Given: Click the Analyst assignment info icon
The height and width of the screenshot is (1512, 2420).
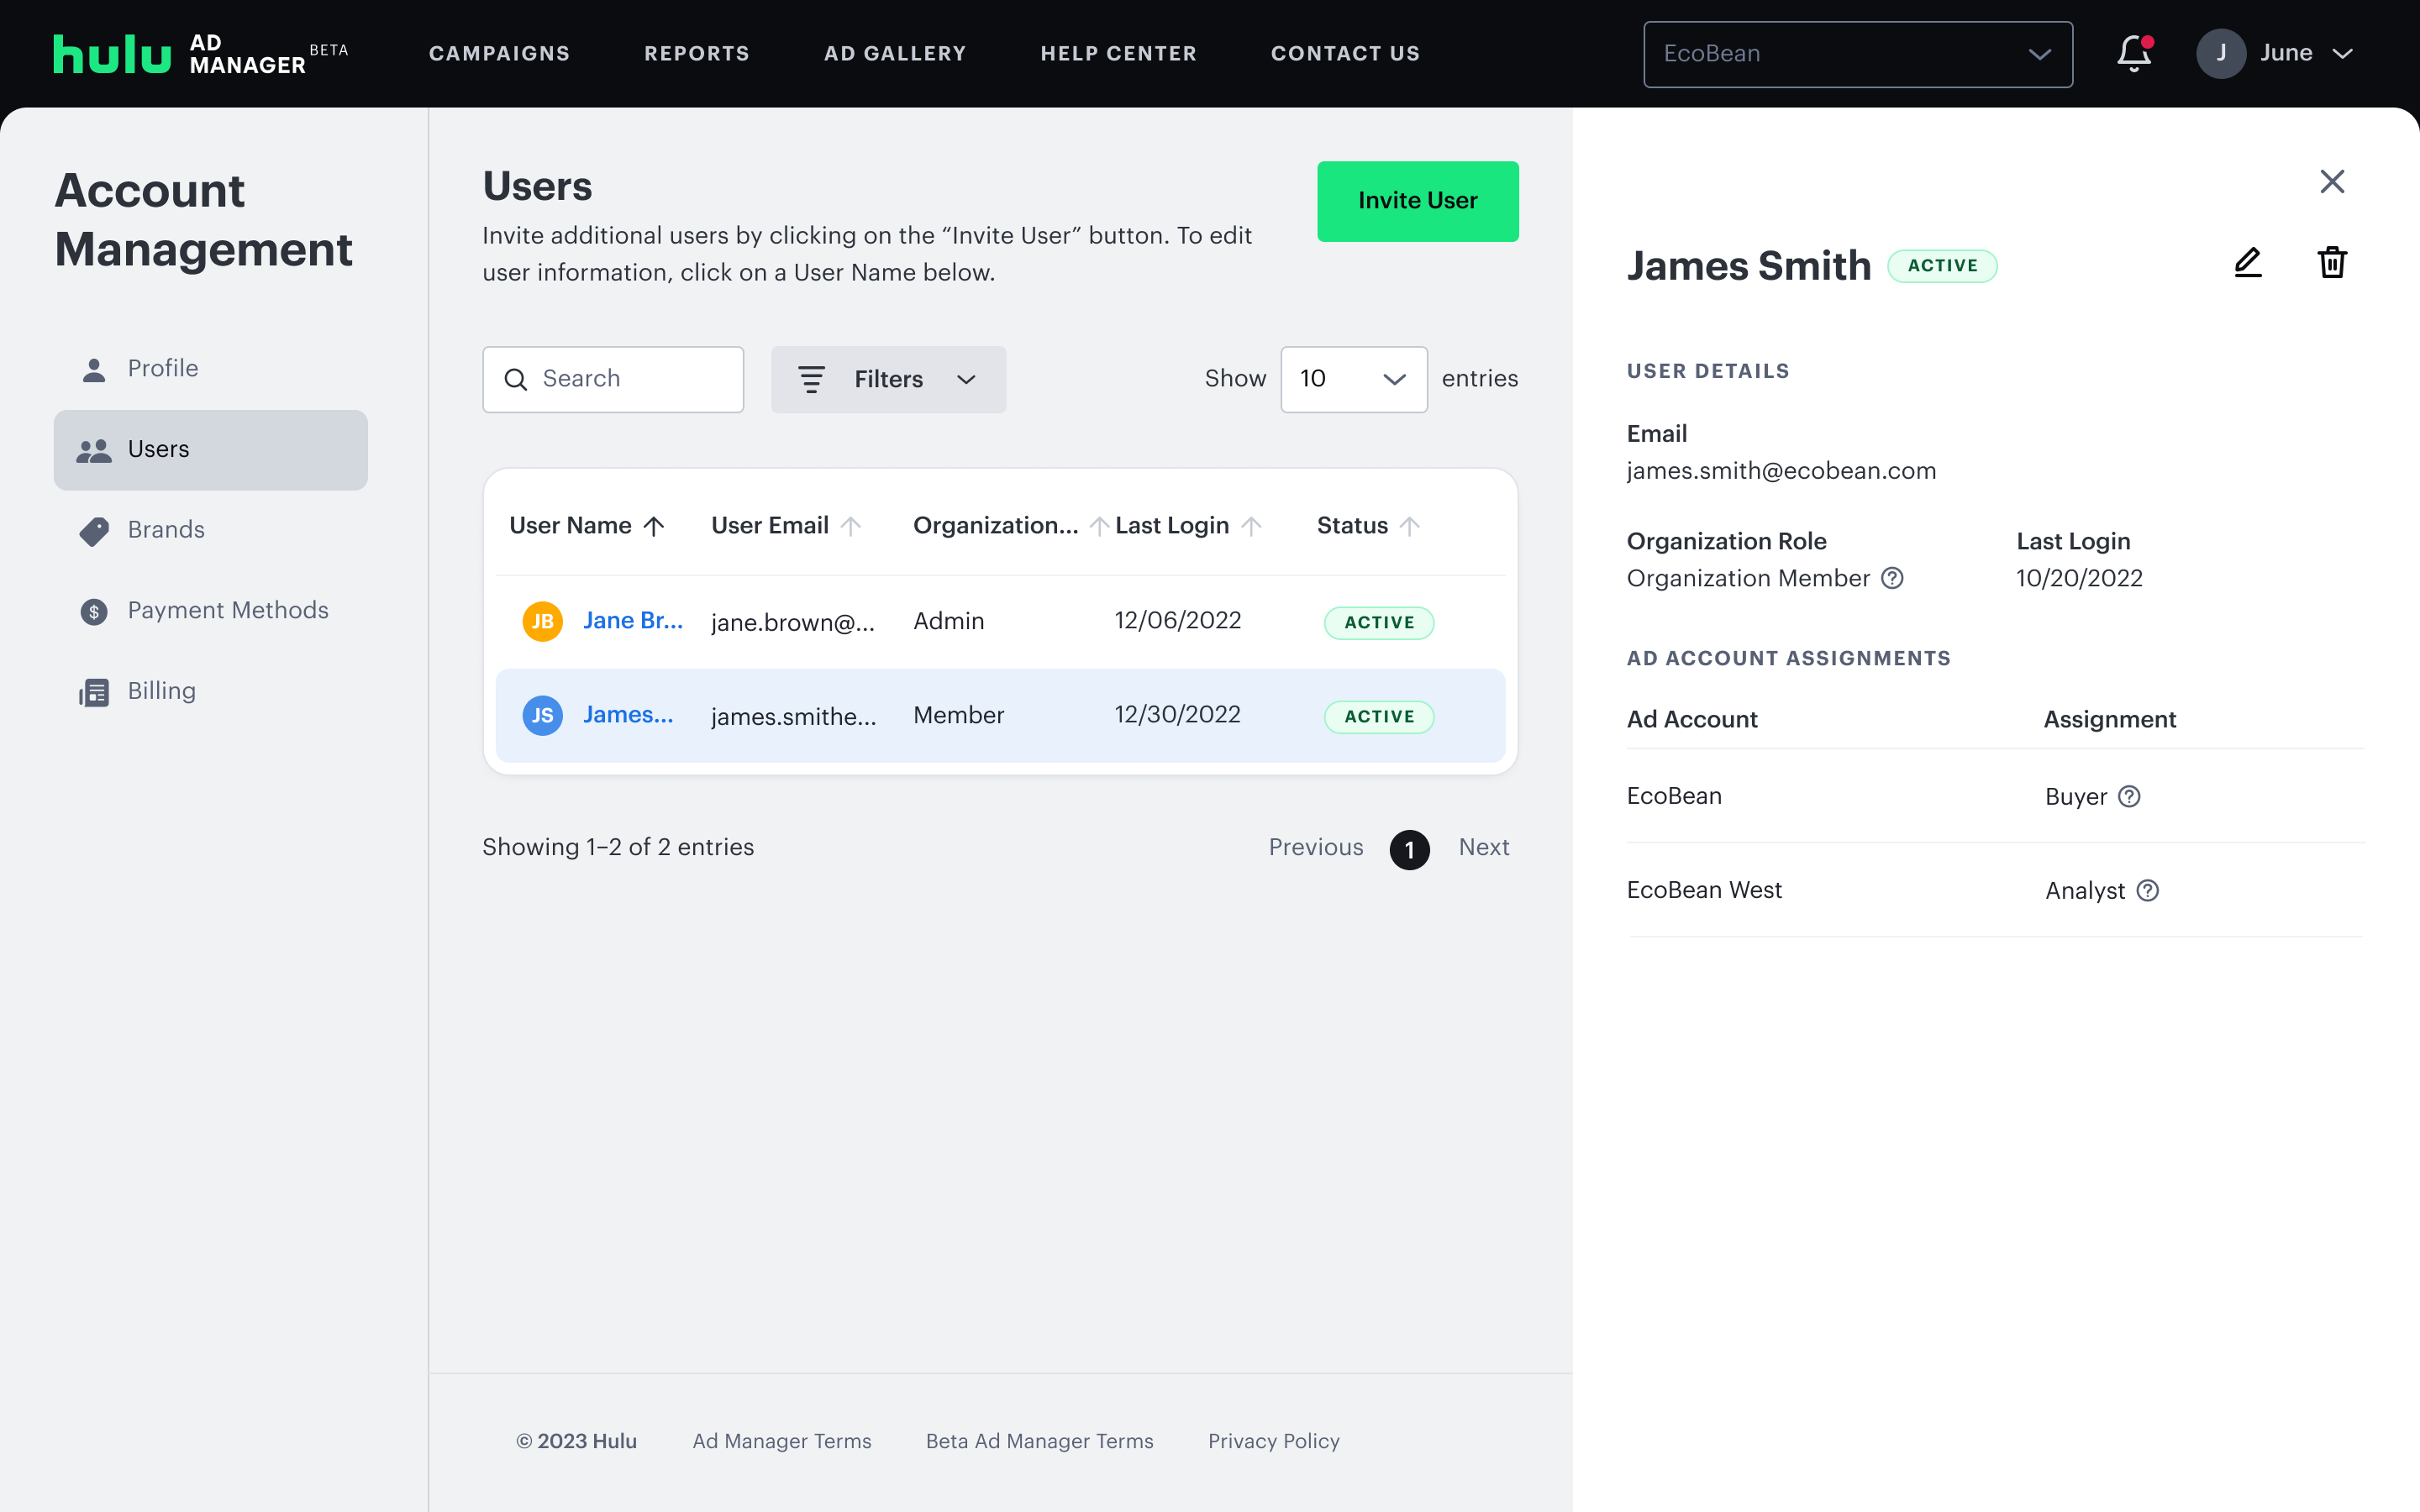Looking at the screenshot, I should pyautogui.click(x=2147, y=891).
